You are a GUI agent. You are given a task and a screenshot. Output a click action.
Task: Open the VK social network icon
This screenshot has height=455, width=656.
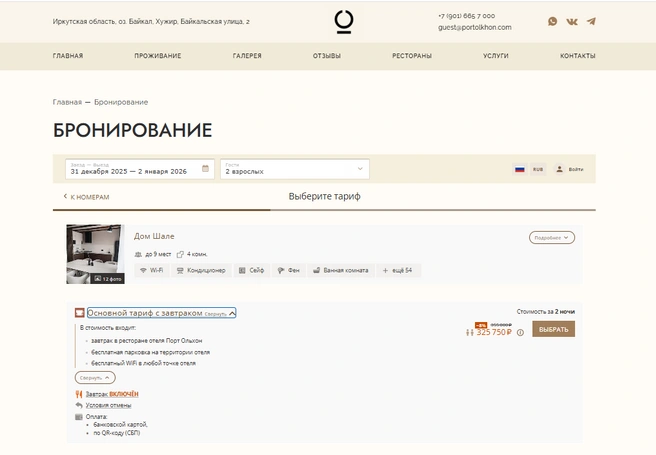pos(571,21)
